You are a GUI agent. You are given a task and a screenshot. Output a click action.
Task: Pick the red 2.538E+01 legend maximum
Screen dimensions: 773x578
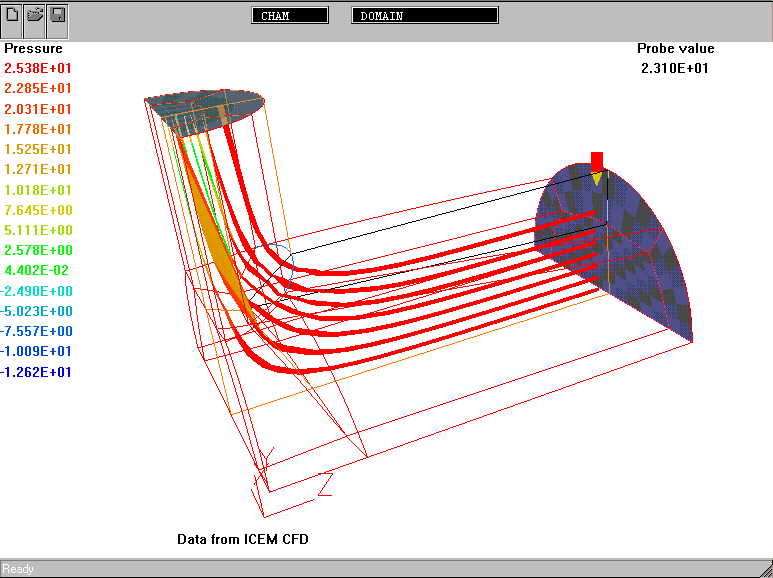click(38, 68)
